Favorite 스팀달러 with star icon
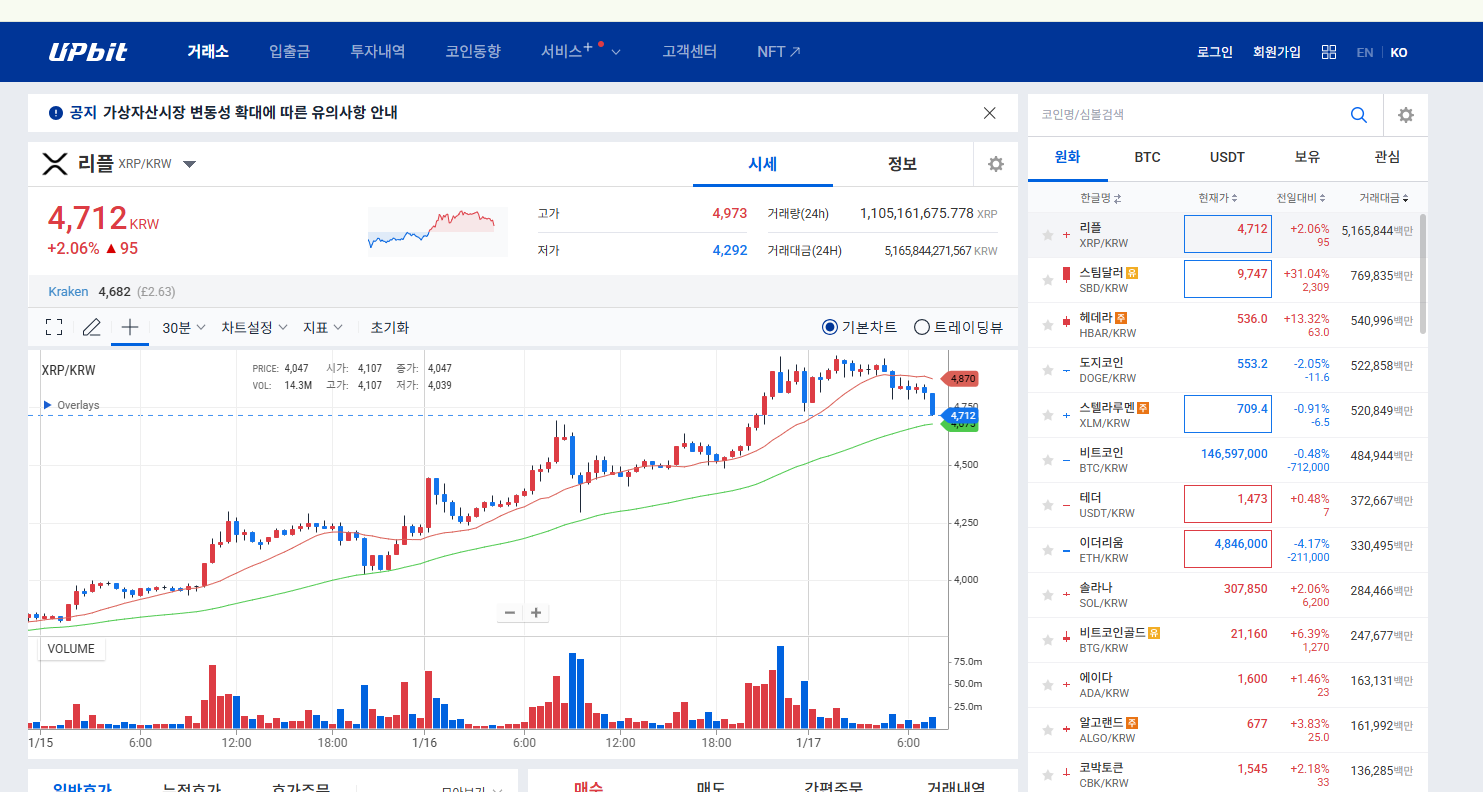1483x792 pixels. 1048,280
